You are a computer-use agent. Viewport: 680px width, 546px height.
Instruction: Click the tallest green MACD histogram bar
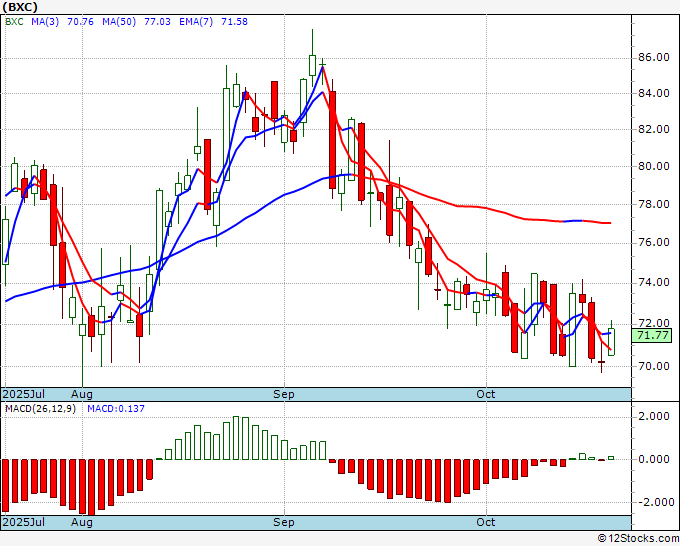[236, 438]
